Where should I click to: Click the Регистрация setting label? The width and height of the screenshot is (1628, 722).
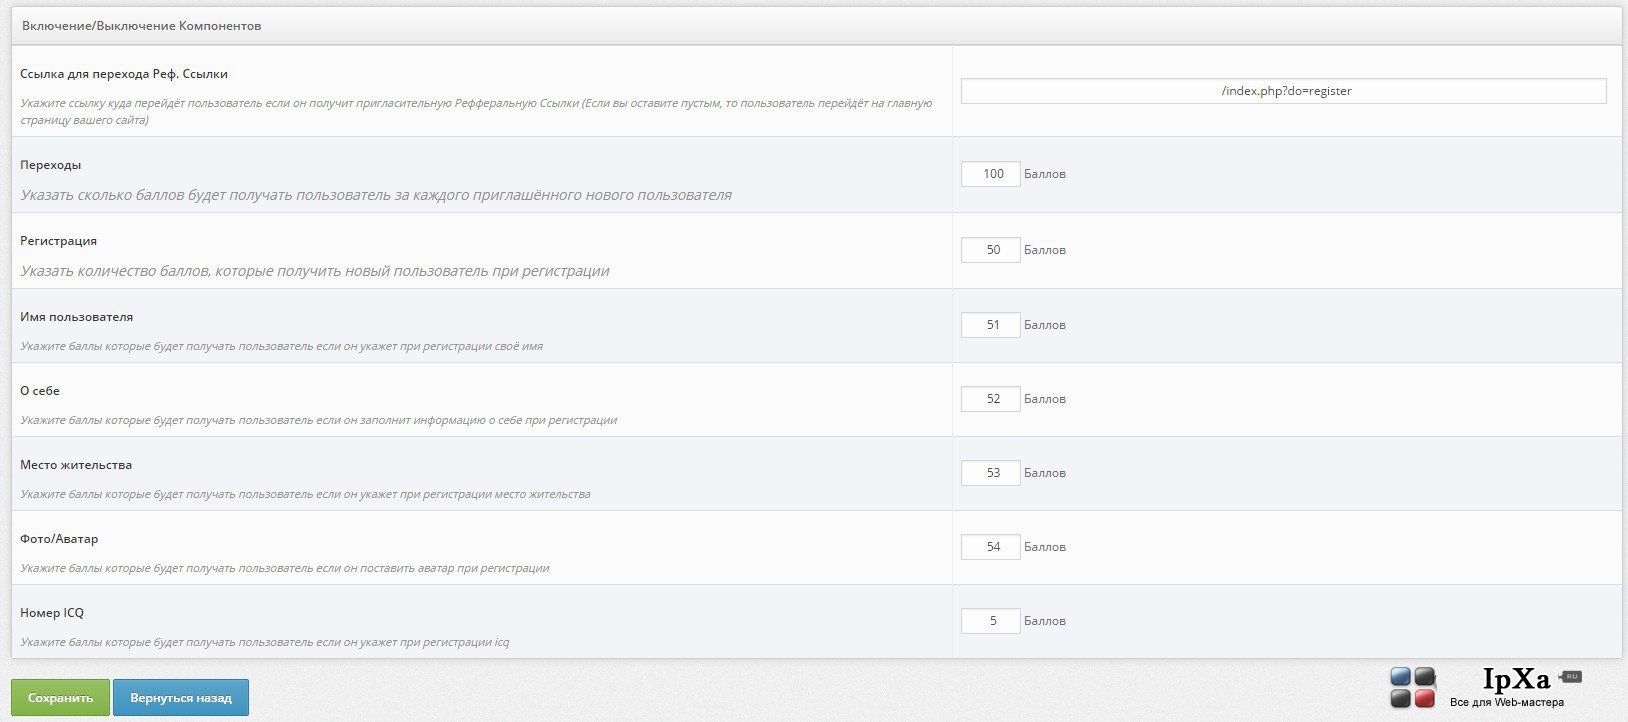(59, 241)
